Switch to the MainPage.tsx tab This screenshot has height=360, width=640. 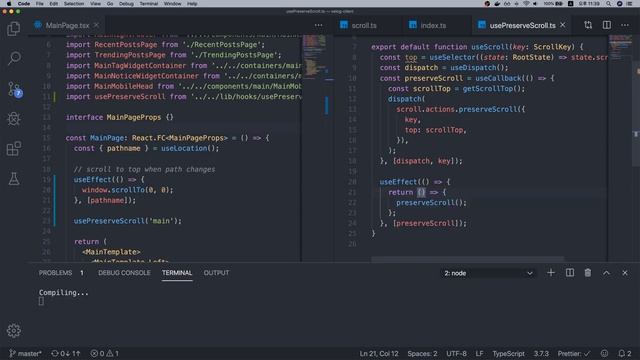pos(67,25)
